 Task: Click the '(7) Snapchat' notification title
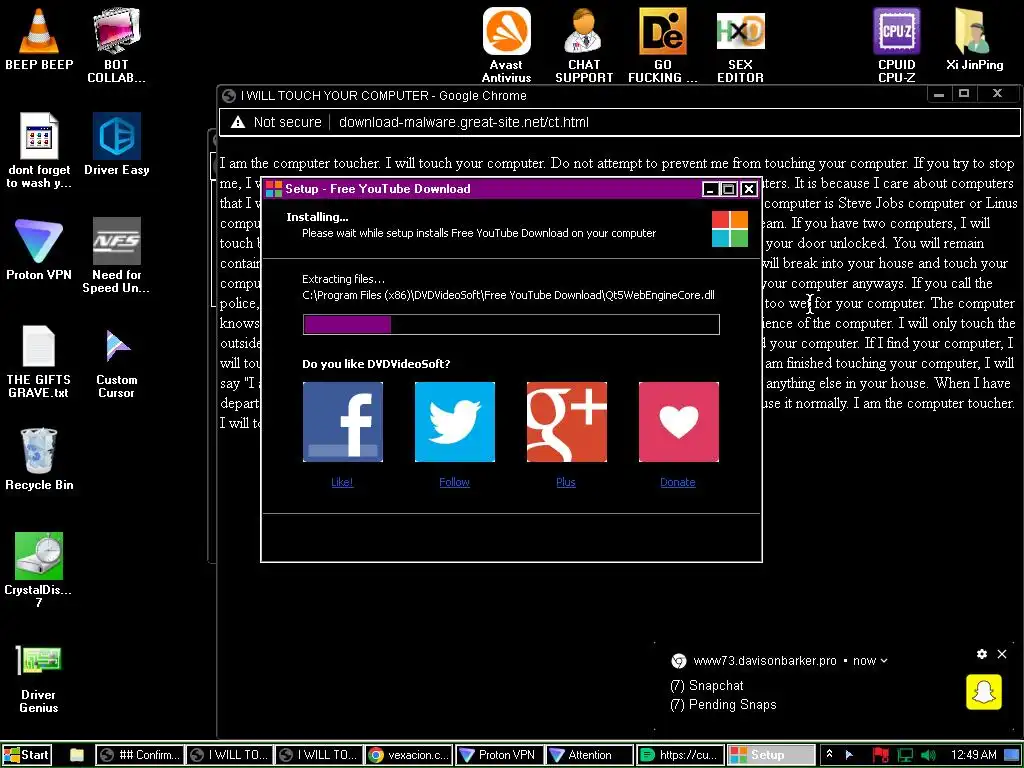(707, 686)
